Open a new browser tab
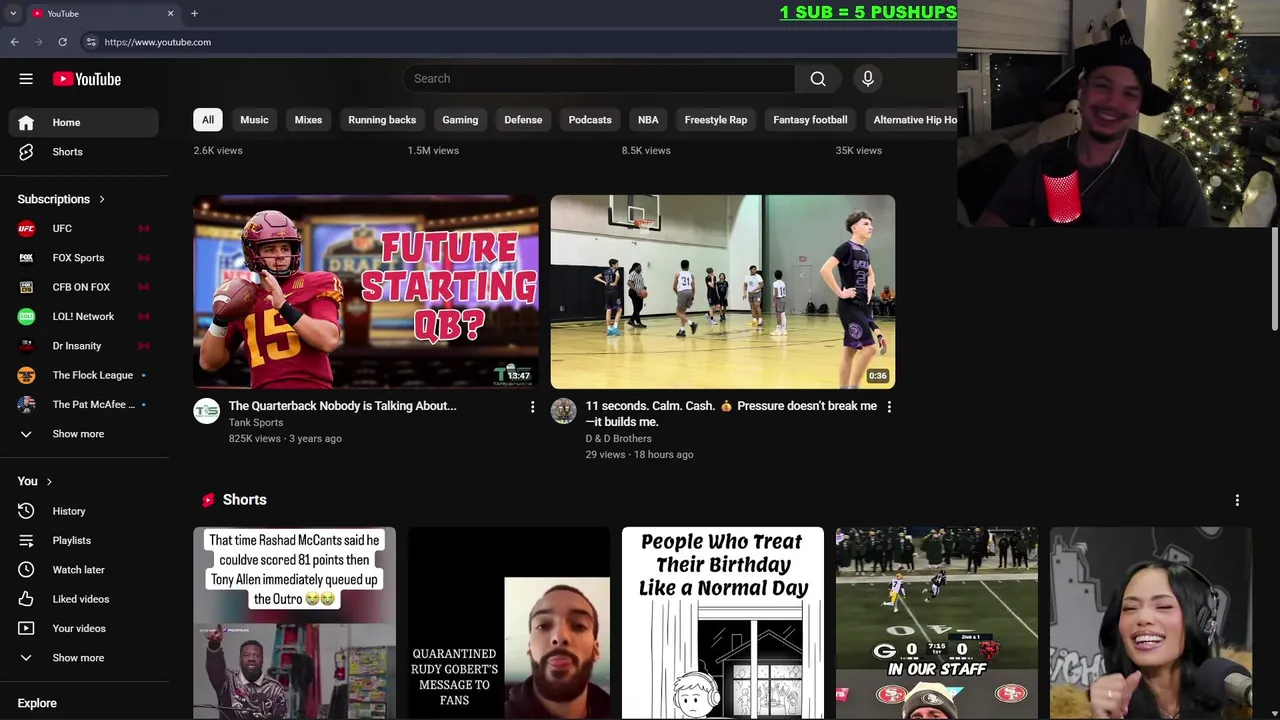This screenshot has height=720, width=1280. pyautogui.click(x=194, y=13)
